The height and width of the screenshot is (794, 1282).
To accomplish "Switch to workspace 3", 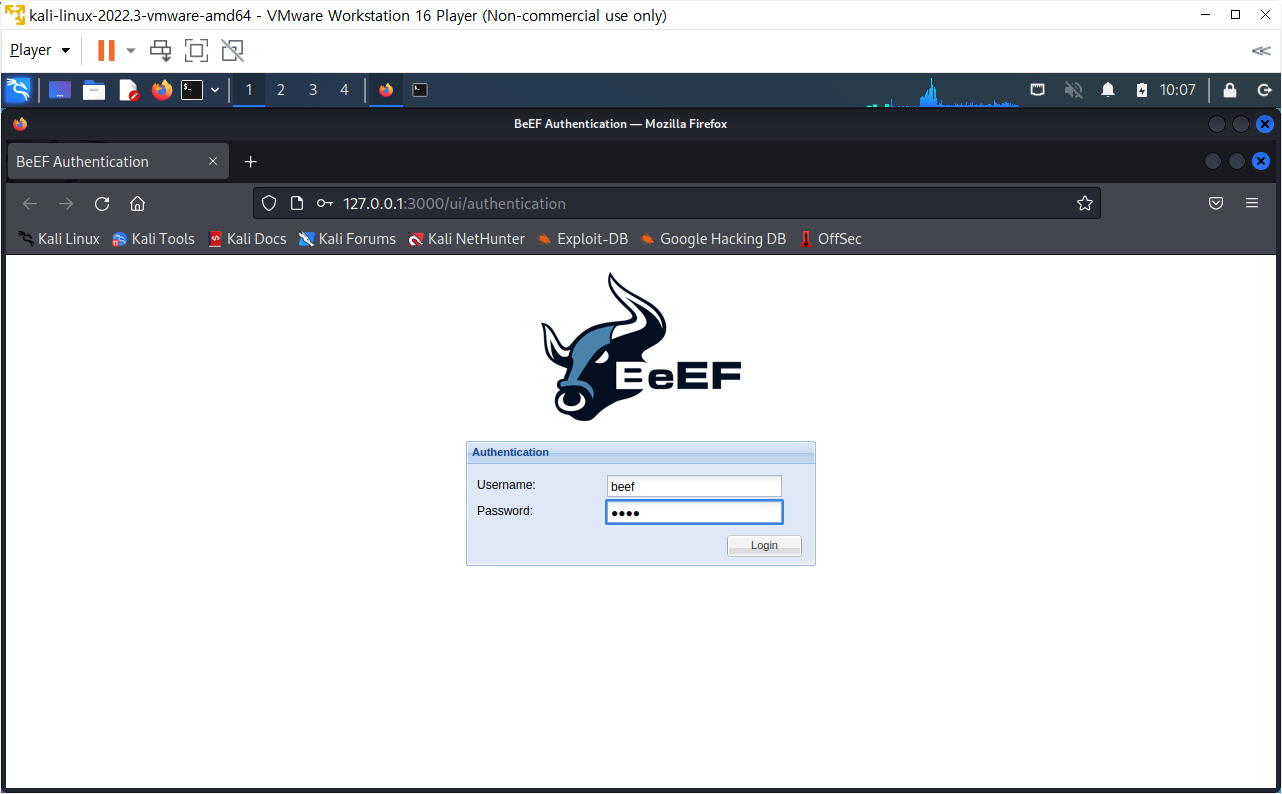I will (x=313, y=90).
